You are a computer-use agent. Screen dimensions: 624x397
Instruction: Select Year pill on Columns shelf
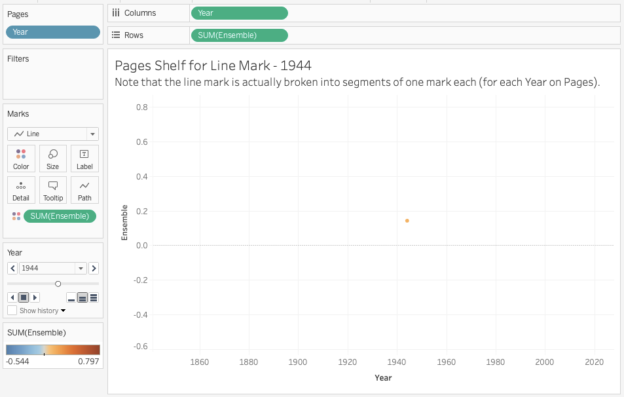click(239, 13)
